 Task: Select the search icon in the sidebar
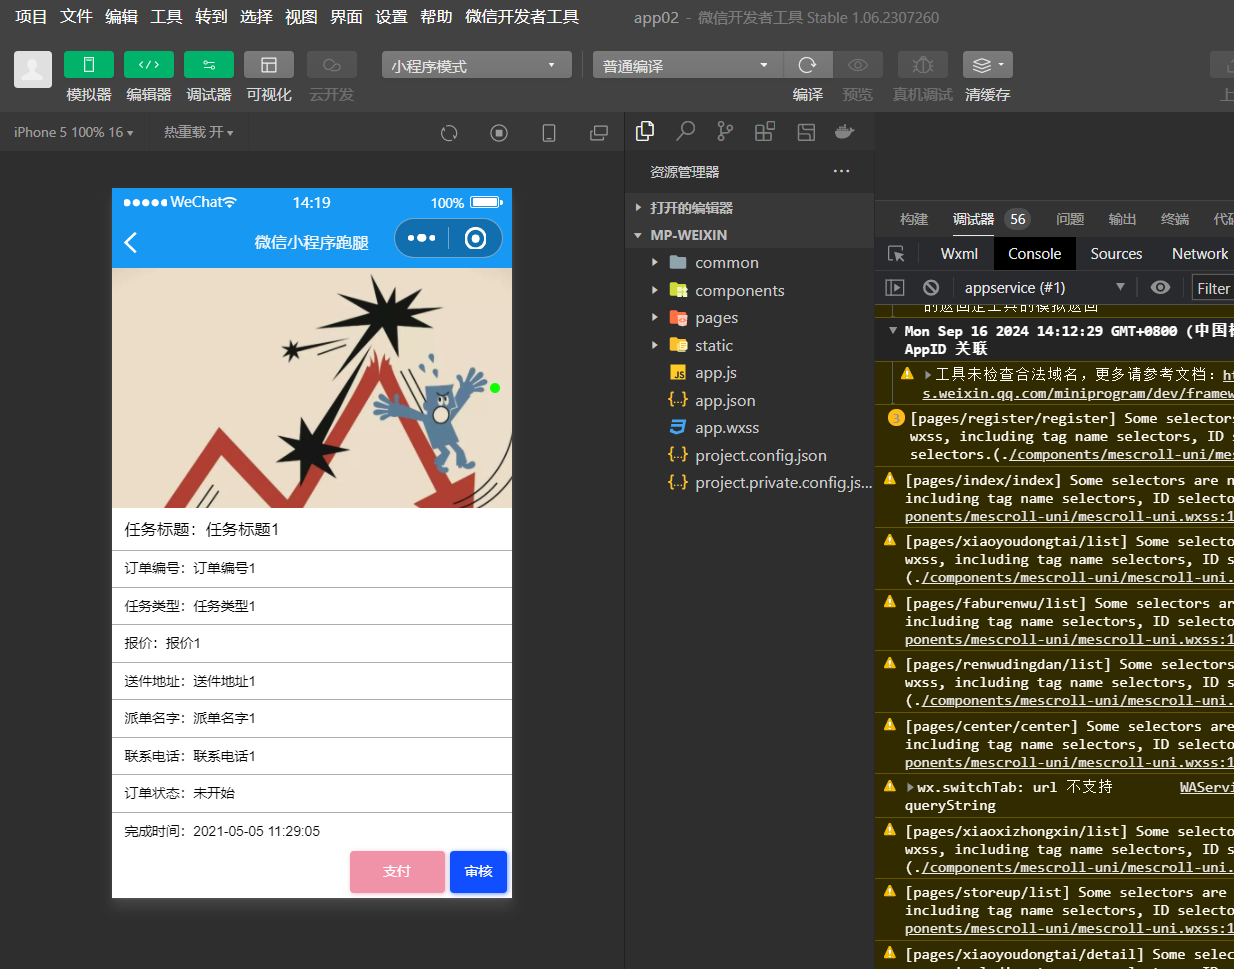pyautogui.click(x=686, y=131)
